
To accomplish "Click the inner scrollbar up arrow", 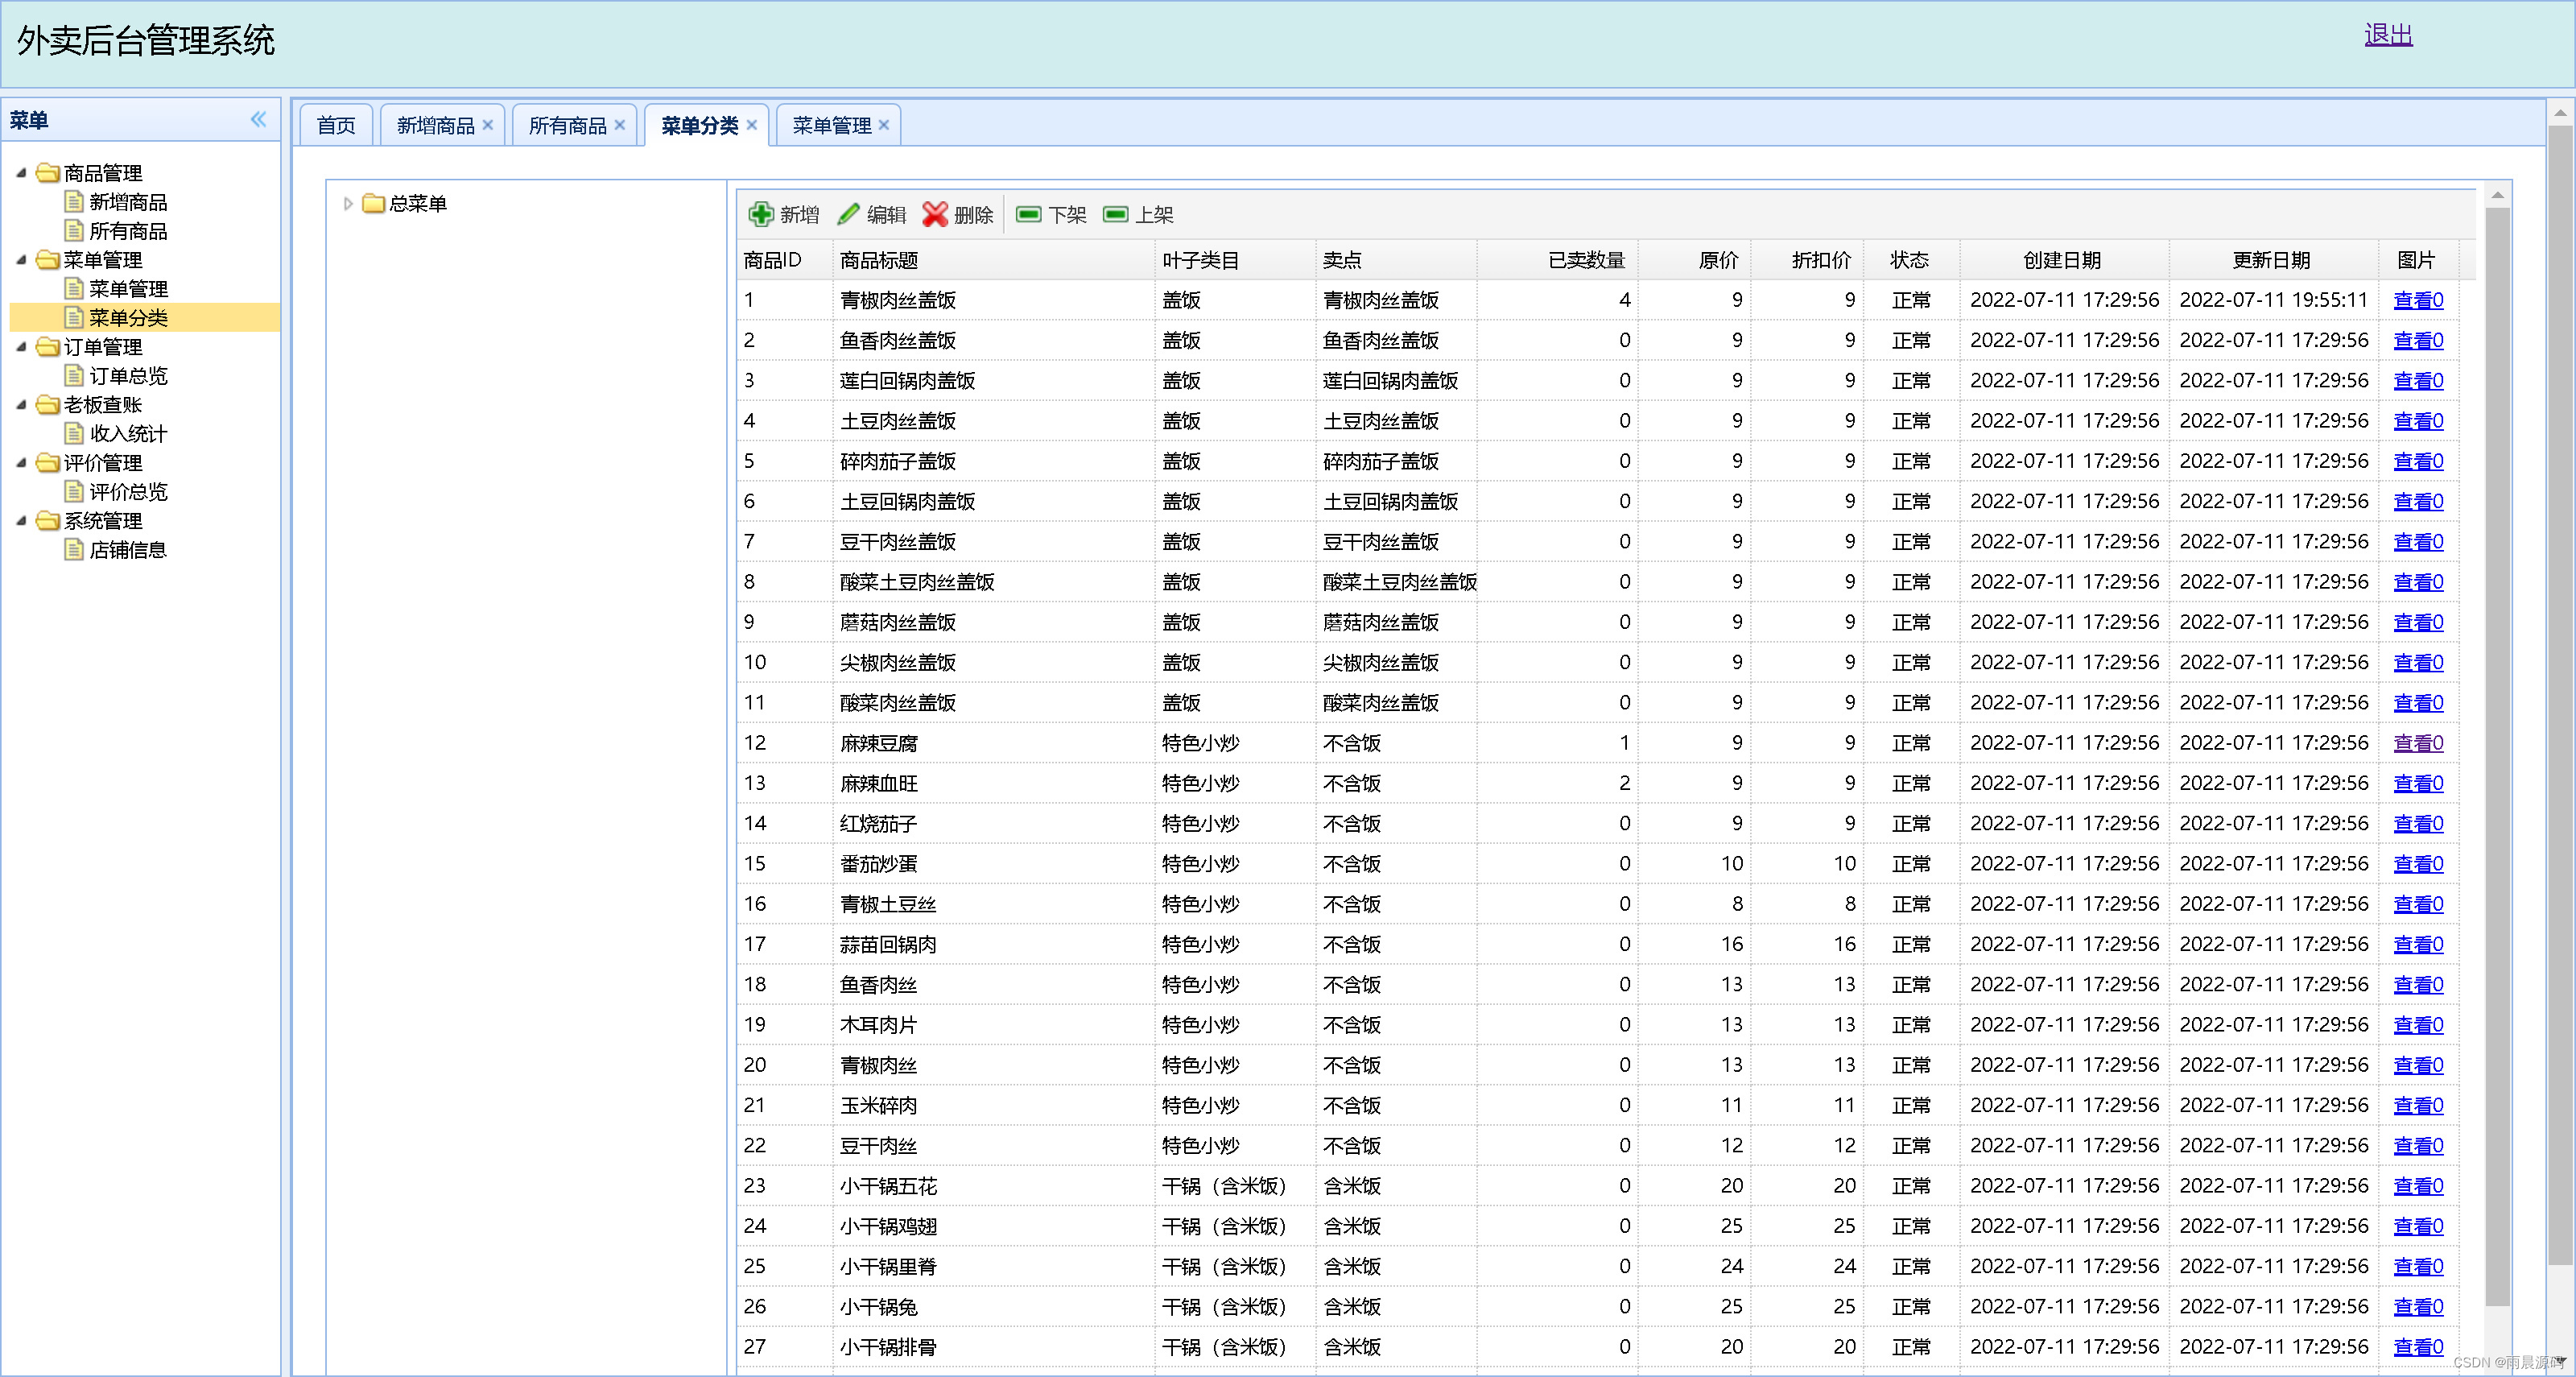I will (2497, 195).
